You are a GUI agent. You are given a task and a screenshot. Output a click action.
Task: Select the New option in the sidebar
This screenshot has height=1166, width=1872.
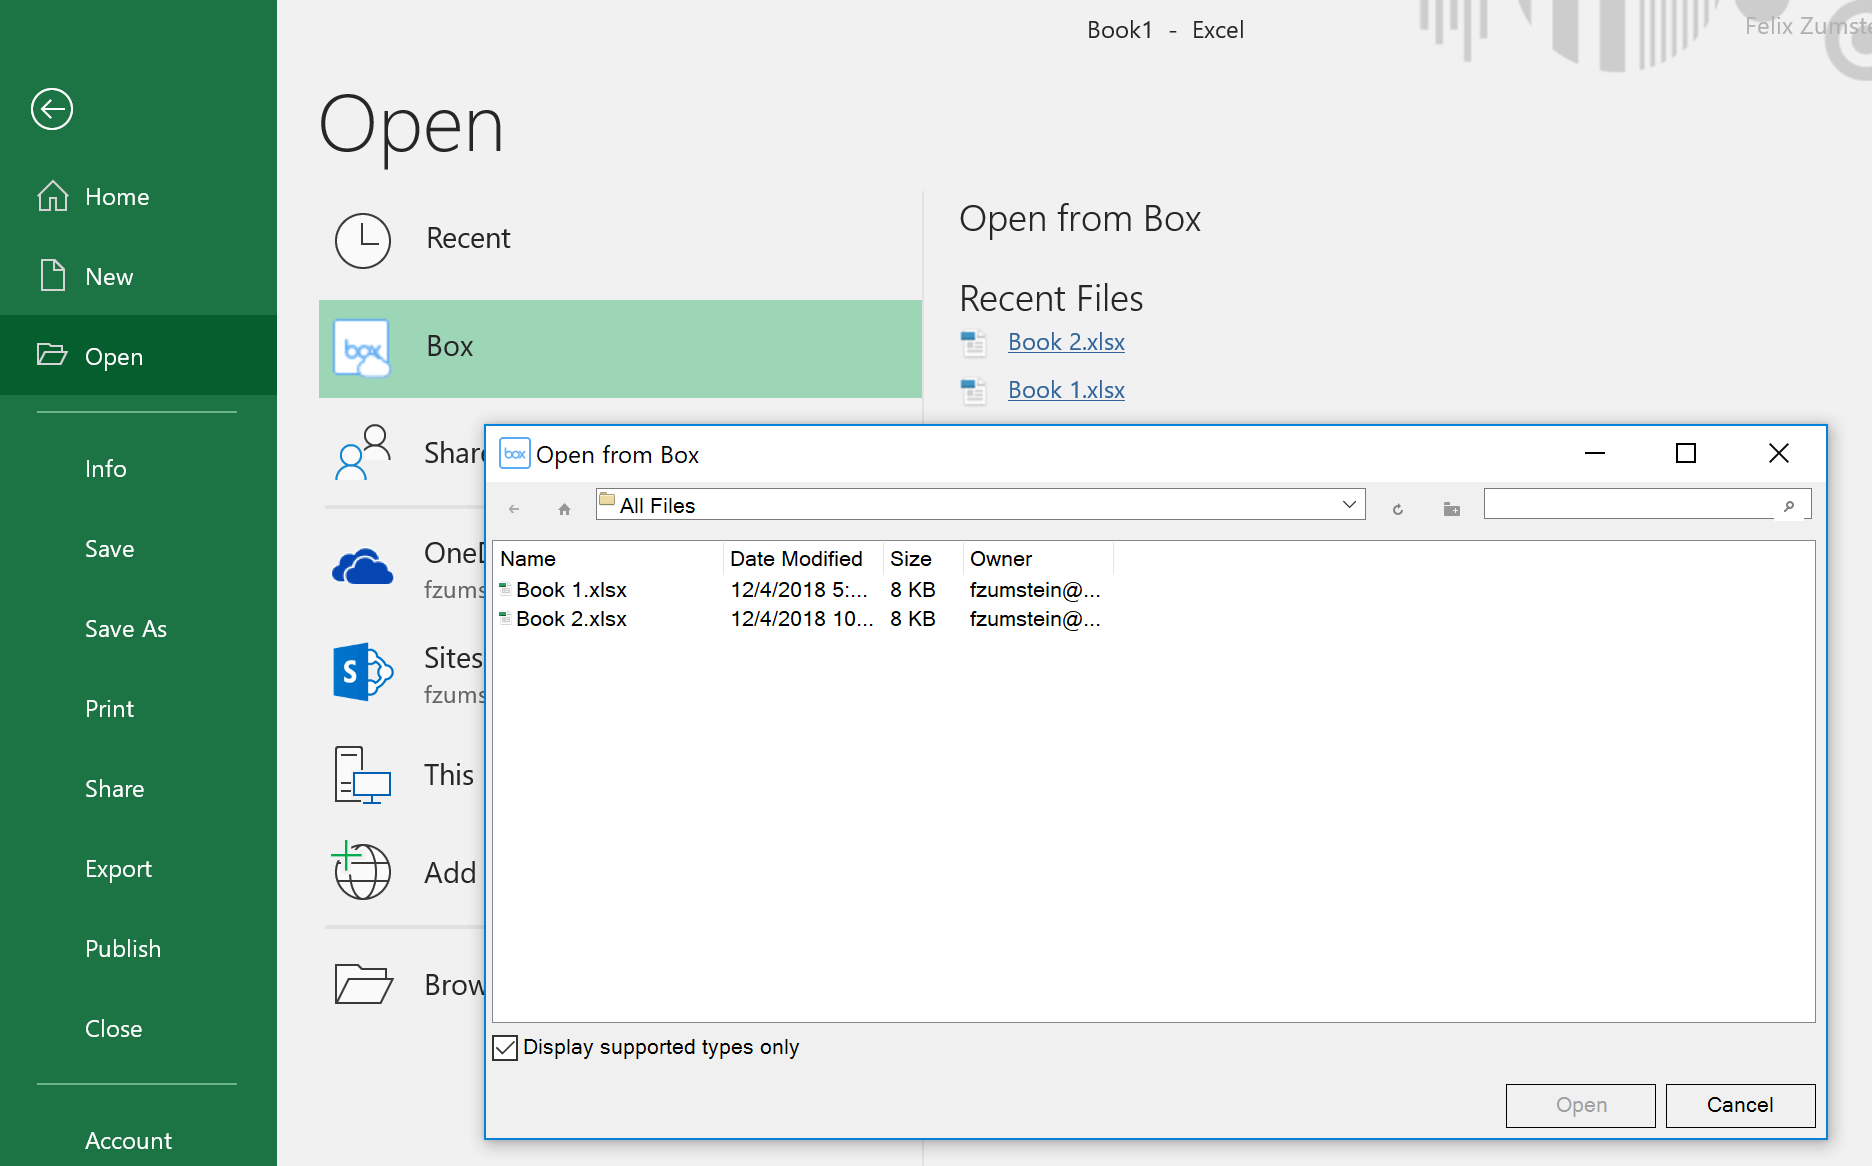[109, 277]
